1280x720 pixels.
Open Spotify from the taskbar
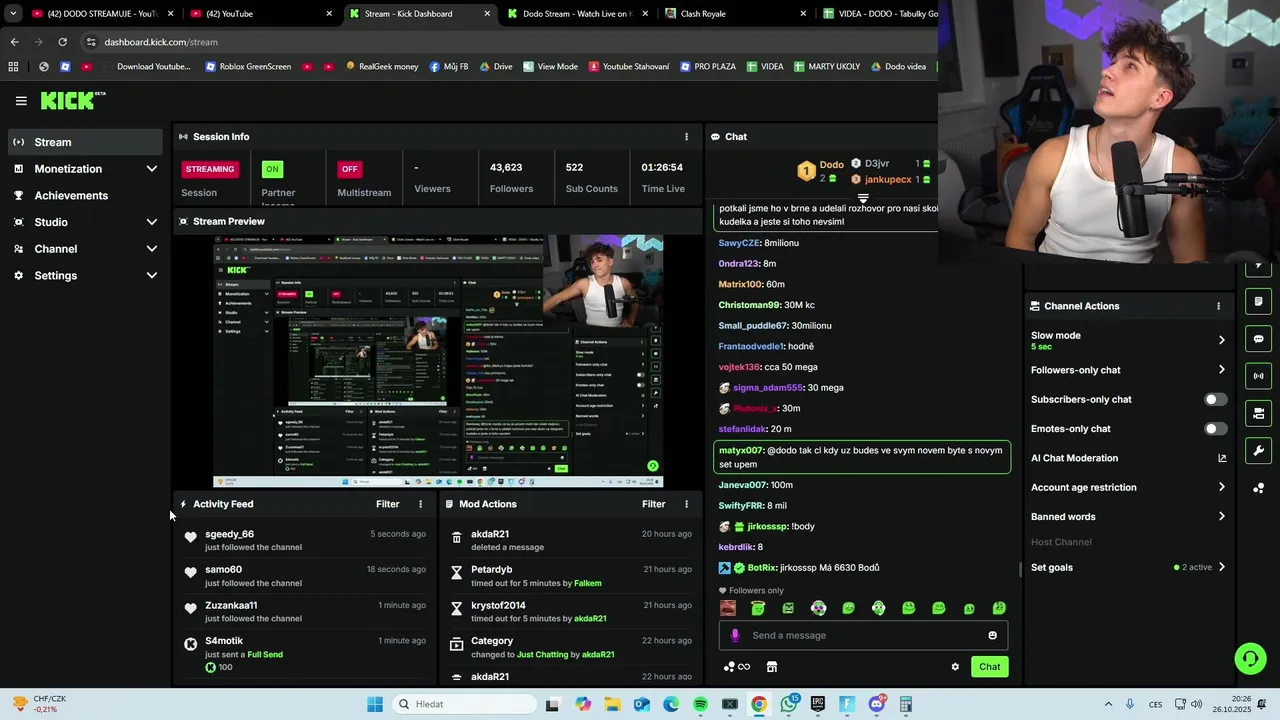point(700,704)
